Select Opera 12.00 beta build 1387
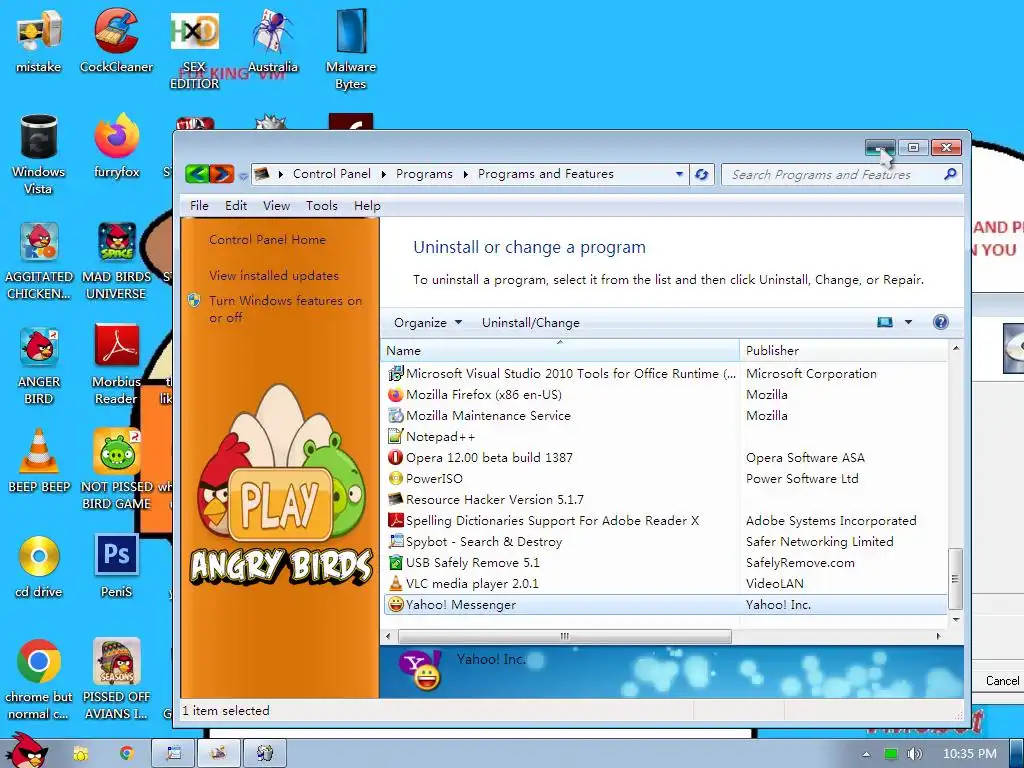The height and width of the screenshot is (768, 1024). (x=665, y=457)
